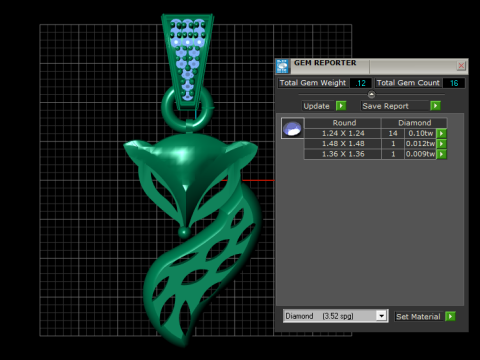
Task: Click the Total Gem Weight label
Action: 313,83
